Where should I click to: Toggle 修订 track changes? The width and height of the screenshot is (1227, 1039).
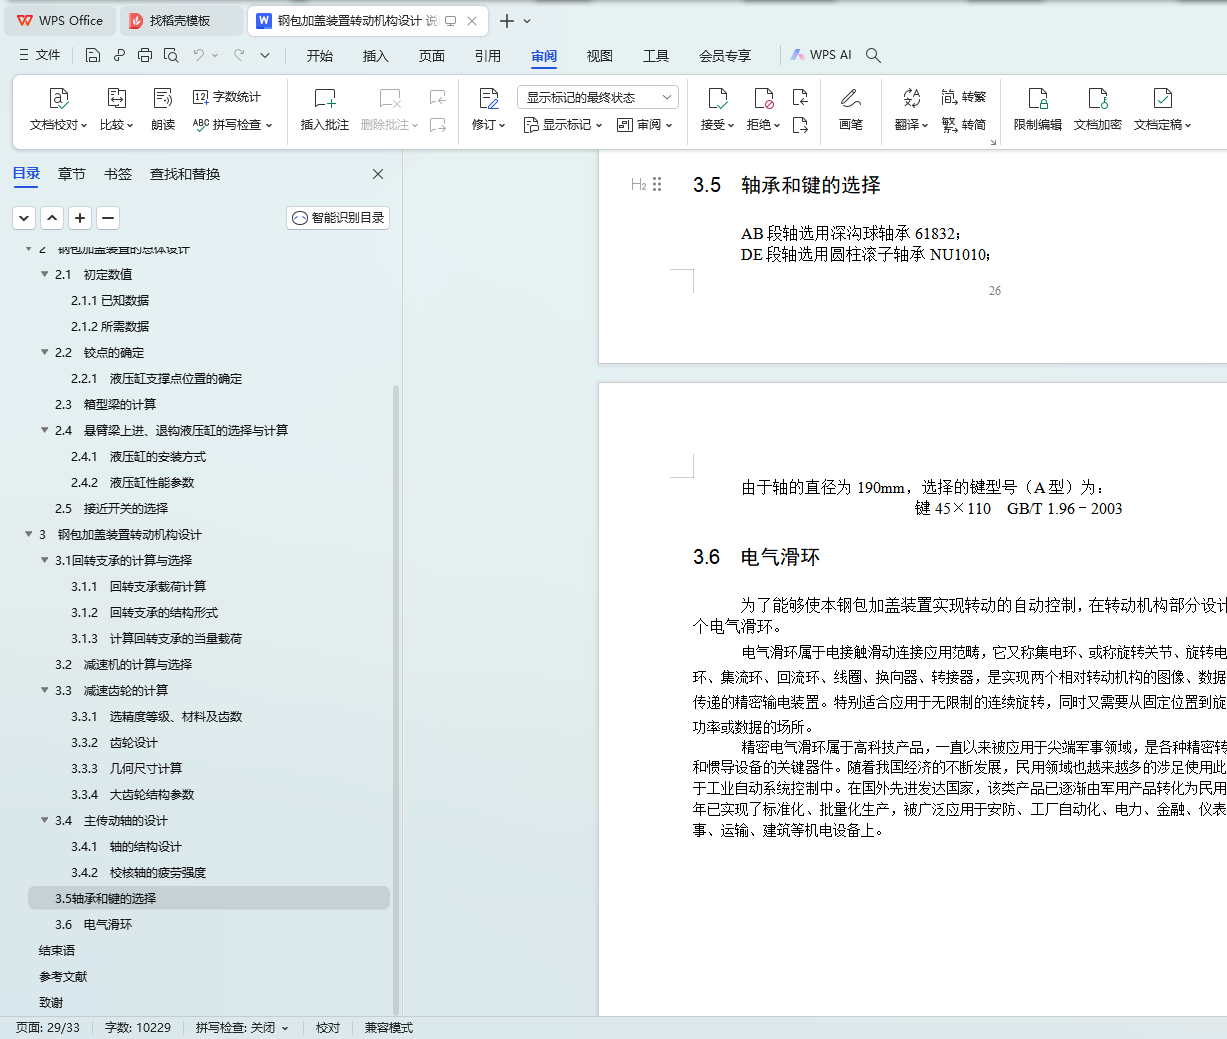pyautogui.click(x=489, y=109)
